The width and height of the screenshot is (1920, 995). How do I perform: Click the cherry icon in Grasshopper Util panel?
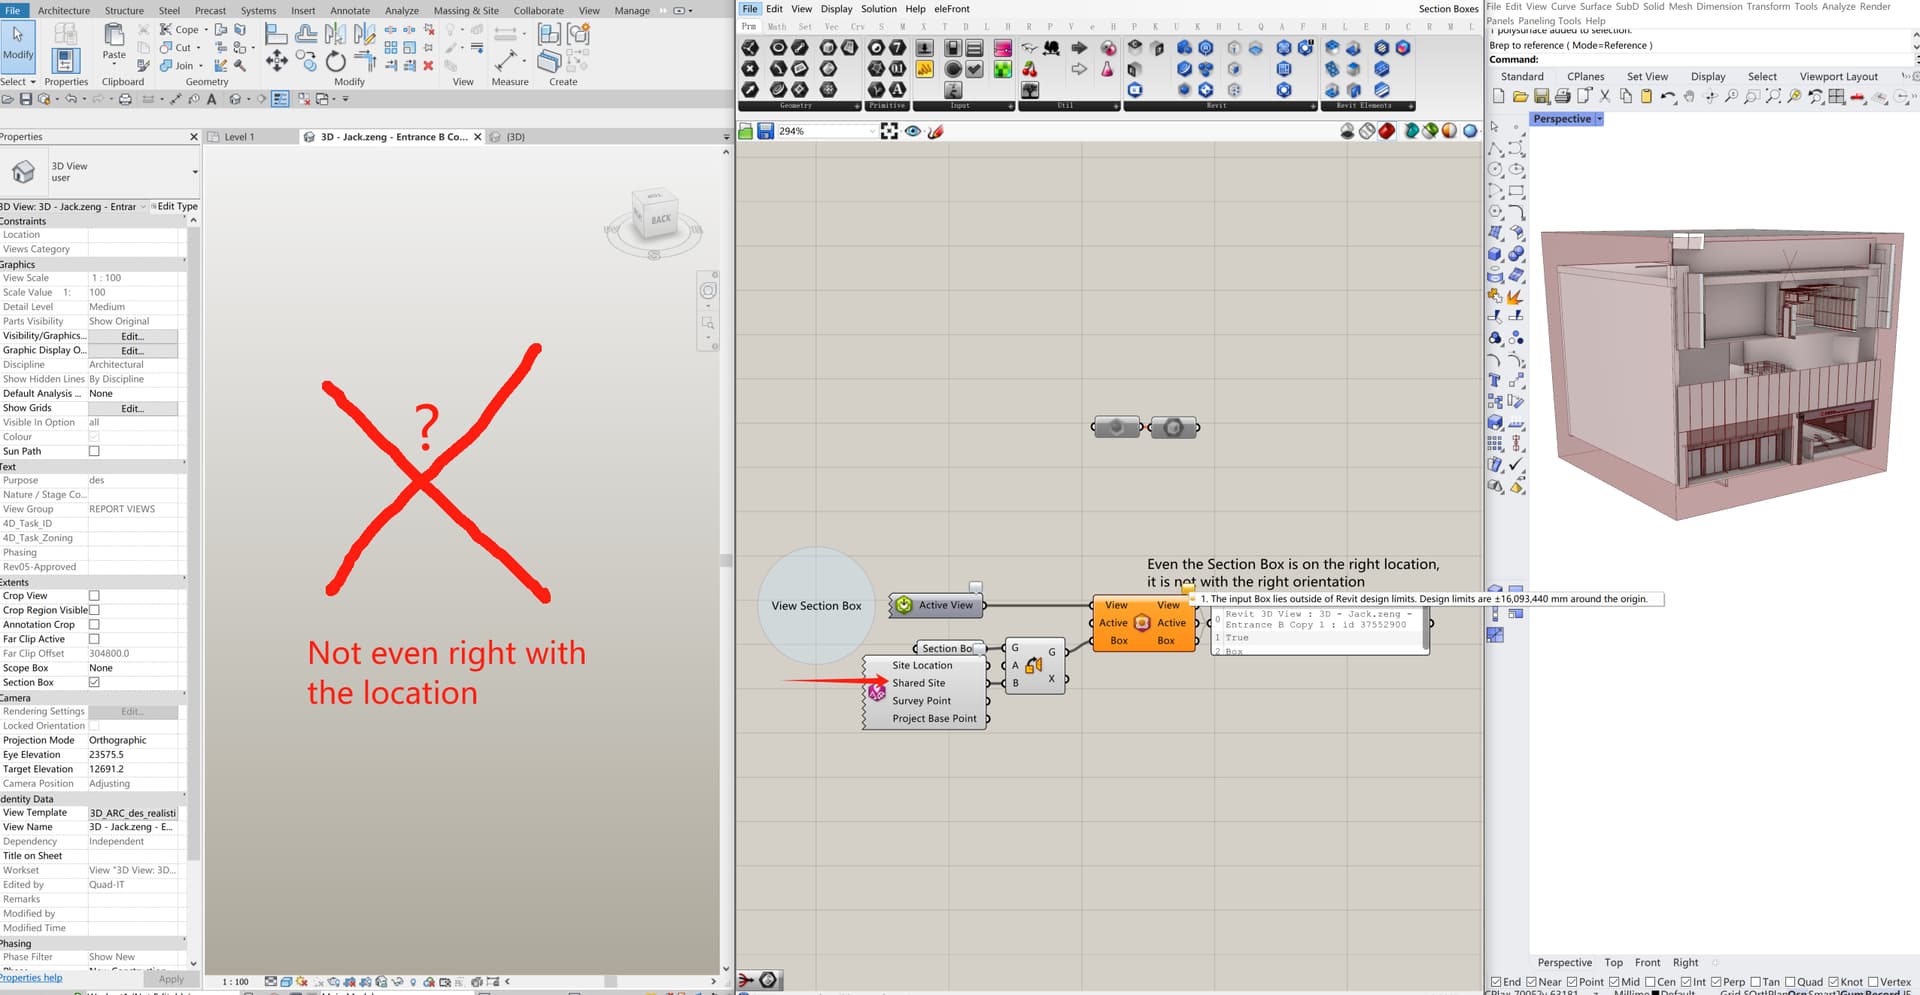(x=1029, y=69)
